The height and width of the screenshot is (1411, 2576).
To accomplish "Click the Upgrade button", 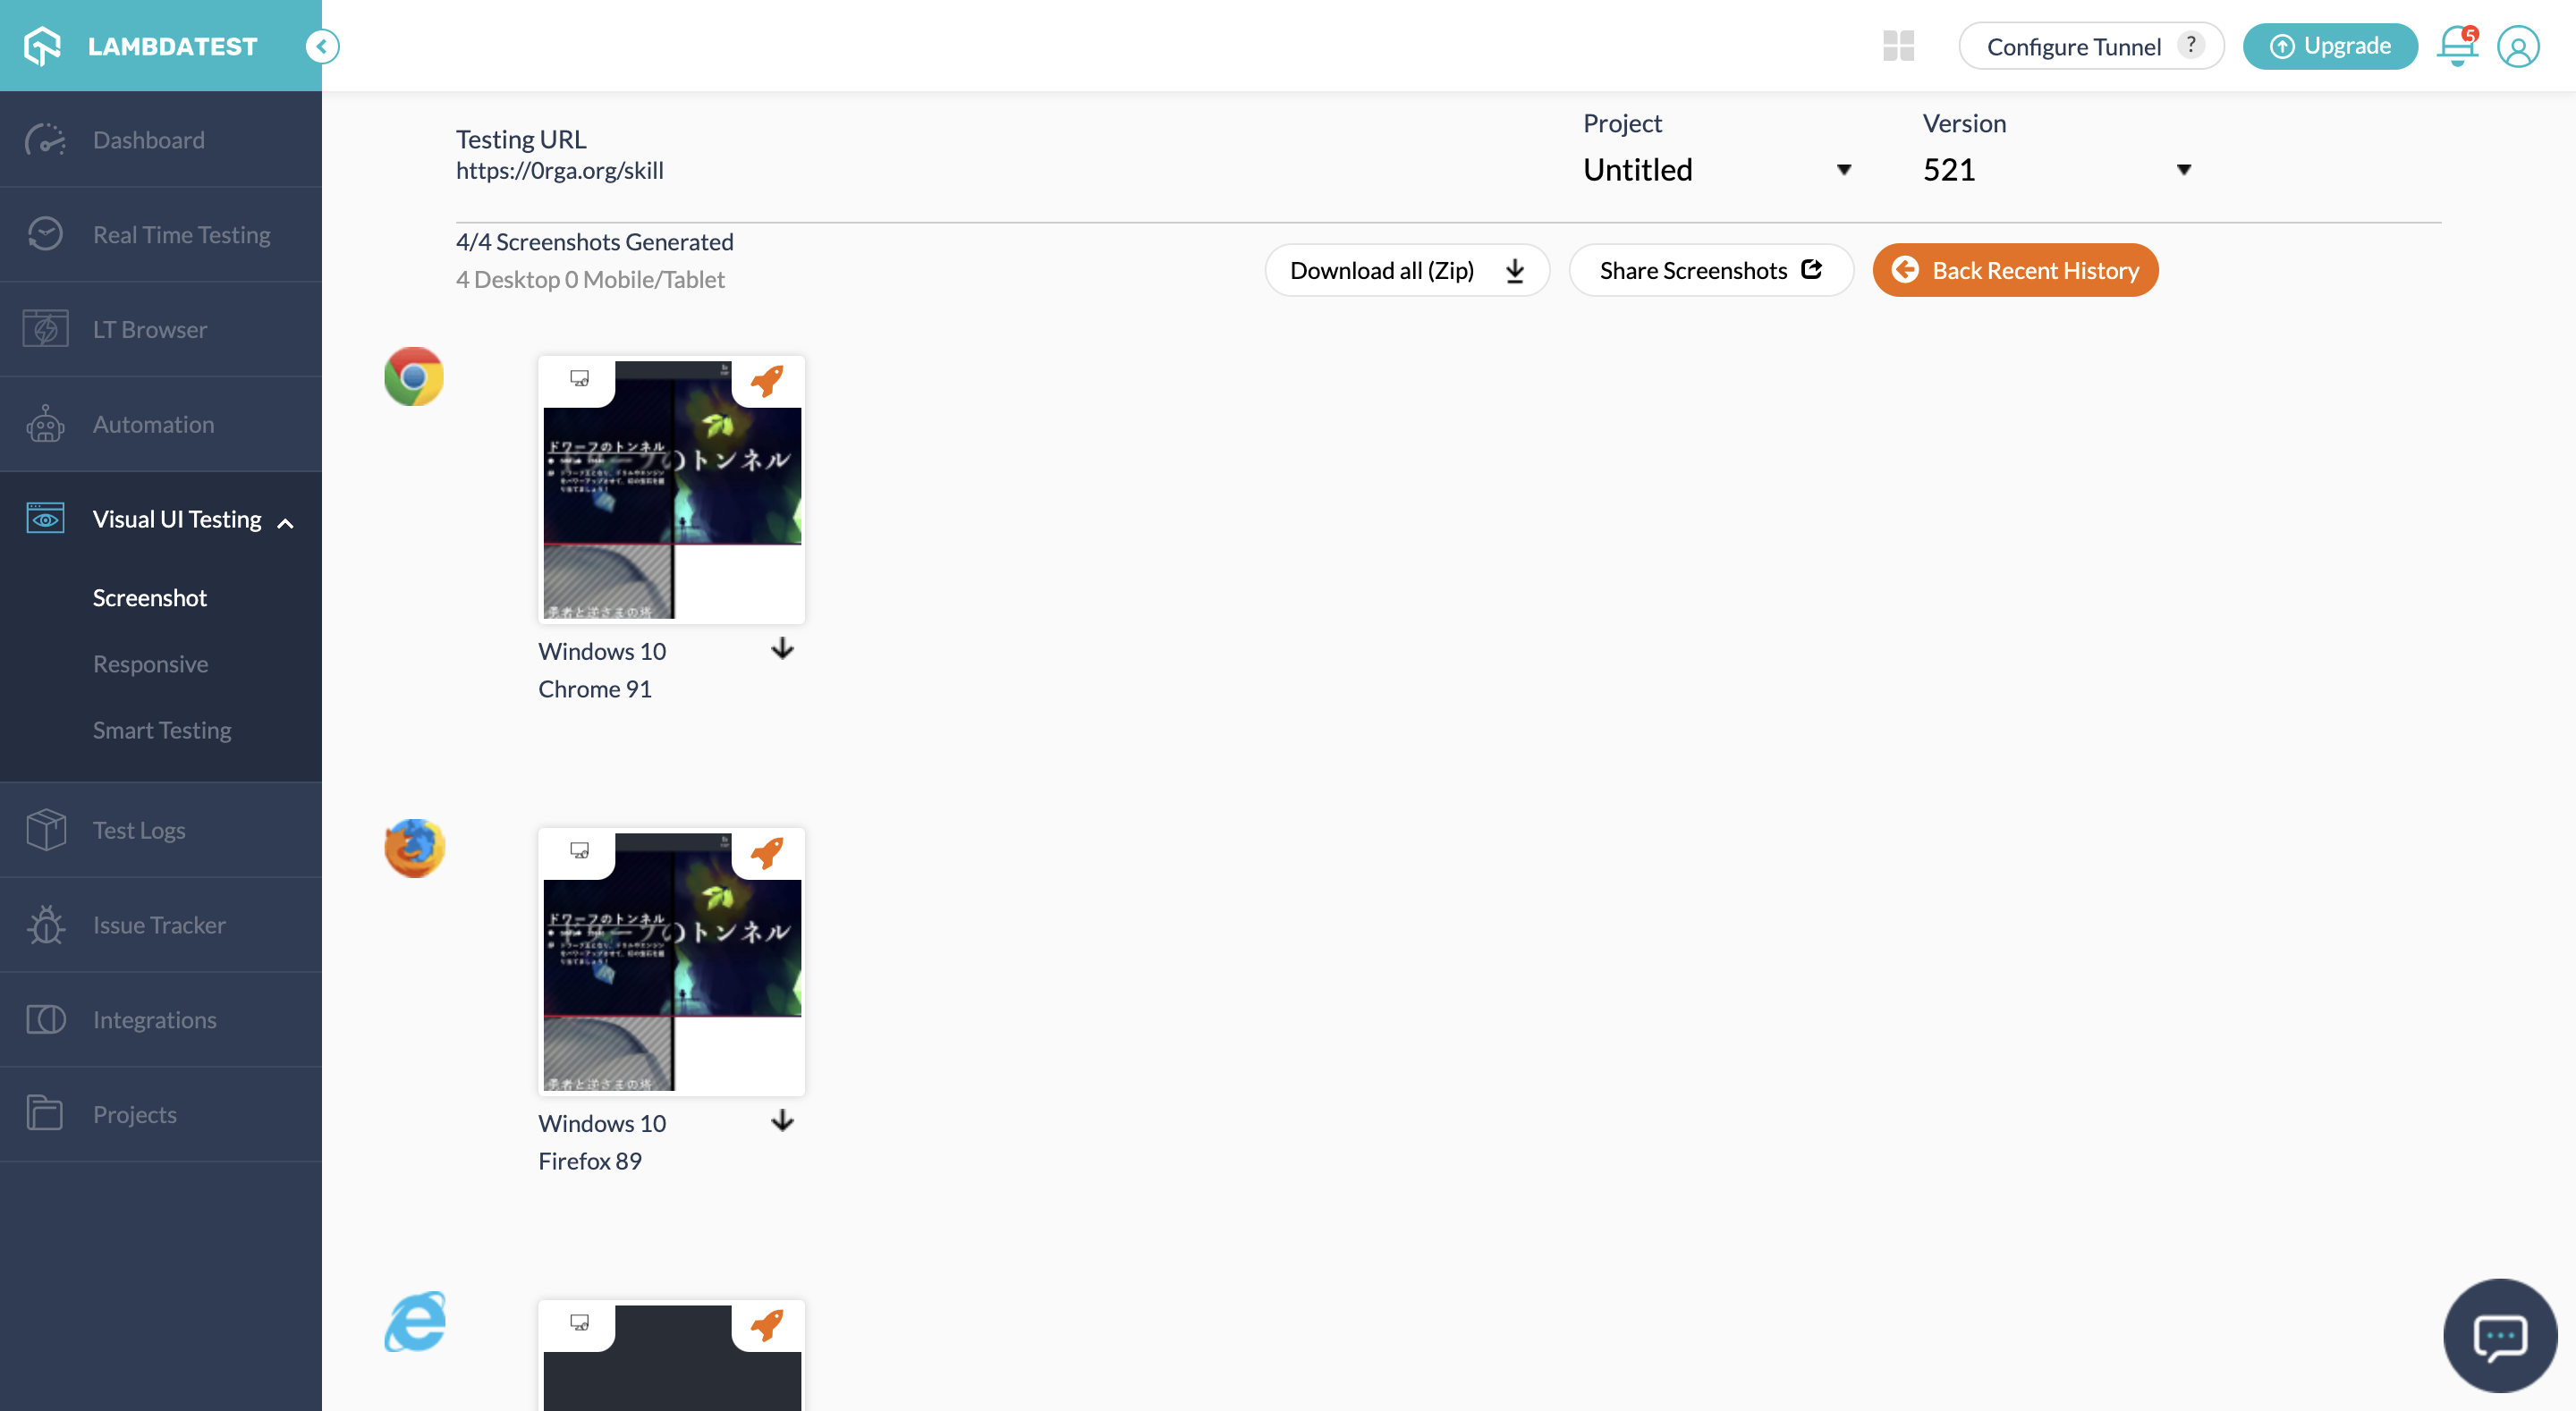I will pos(2330,46).
